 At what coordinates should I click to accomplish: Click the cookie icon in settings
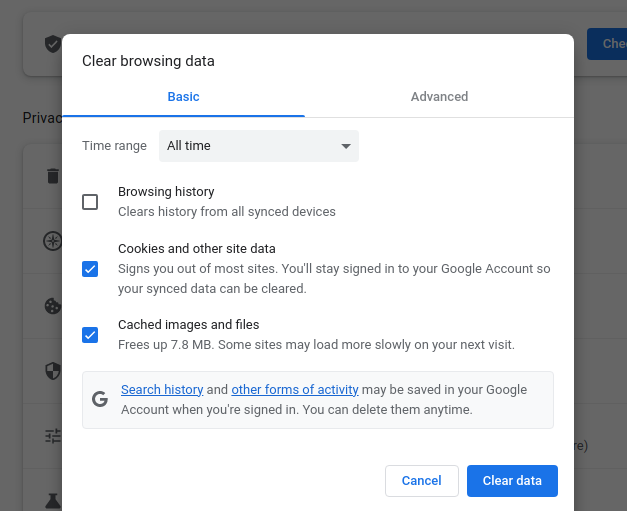(x=53, y=306)
